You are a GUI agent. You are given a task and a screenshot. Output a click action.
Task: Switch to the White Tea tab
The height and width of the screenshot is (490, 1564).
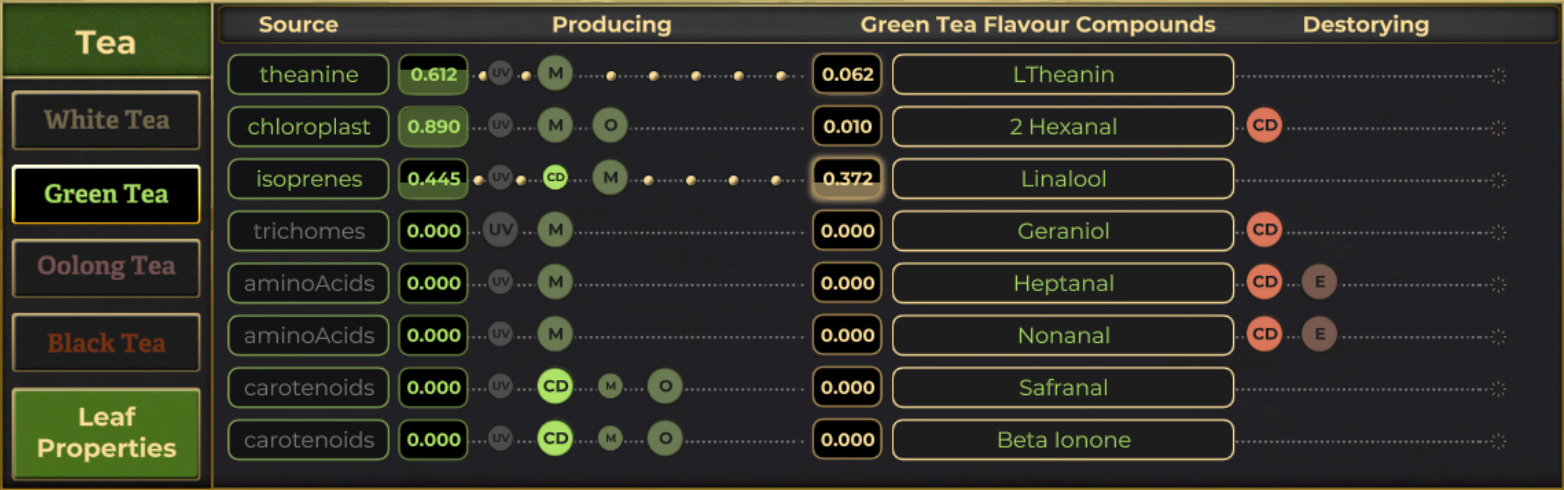(x=106, y=121)
